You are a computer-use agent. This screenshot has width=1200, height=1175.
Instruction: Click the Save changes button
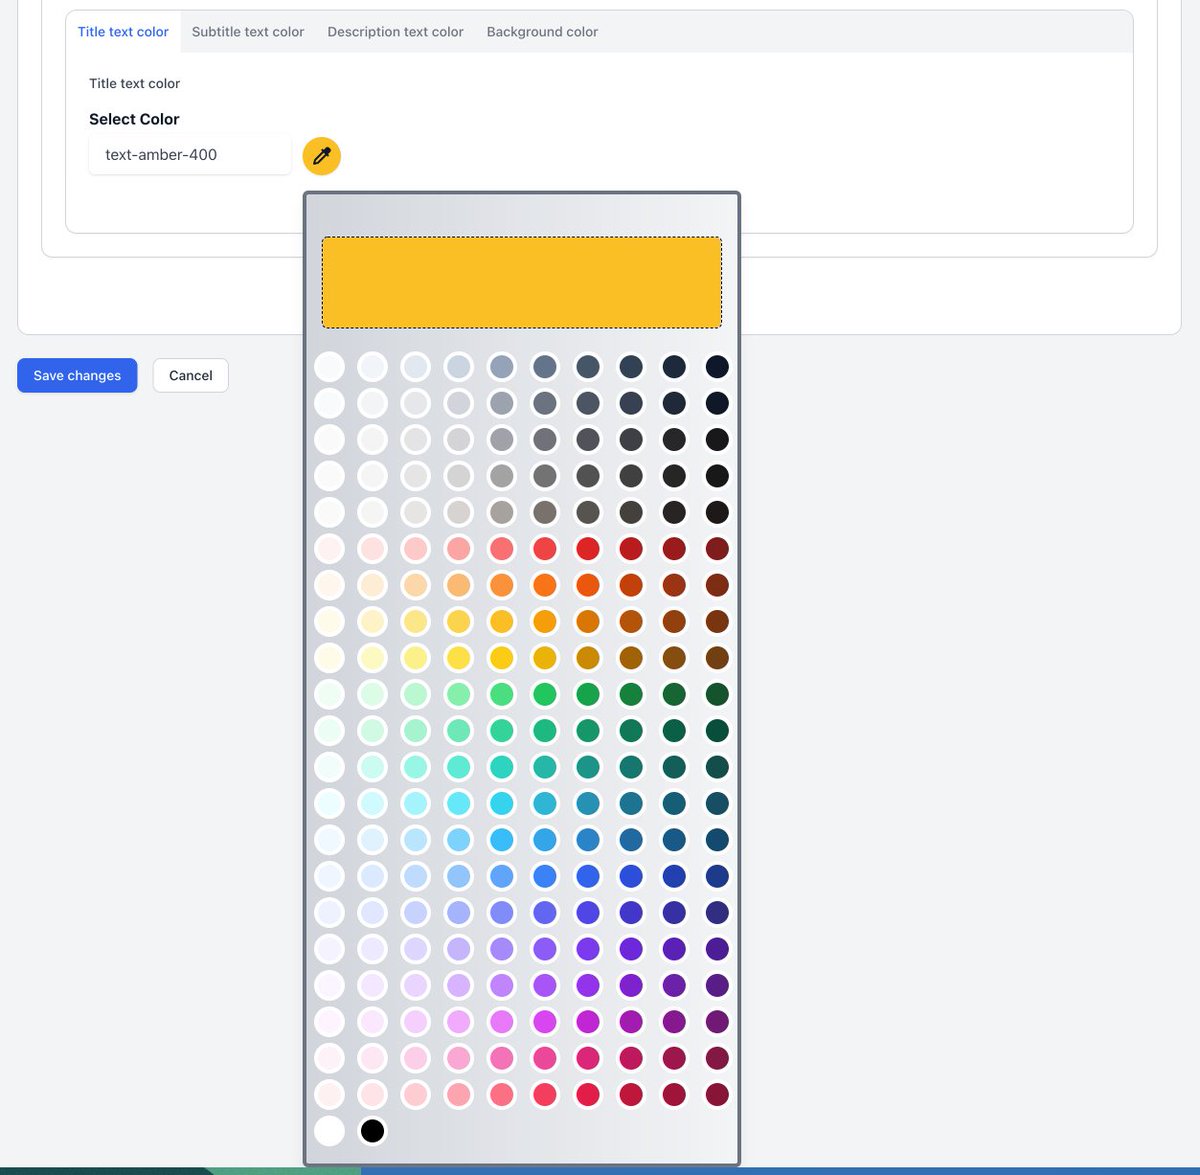(77, 375)
